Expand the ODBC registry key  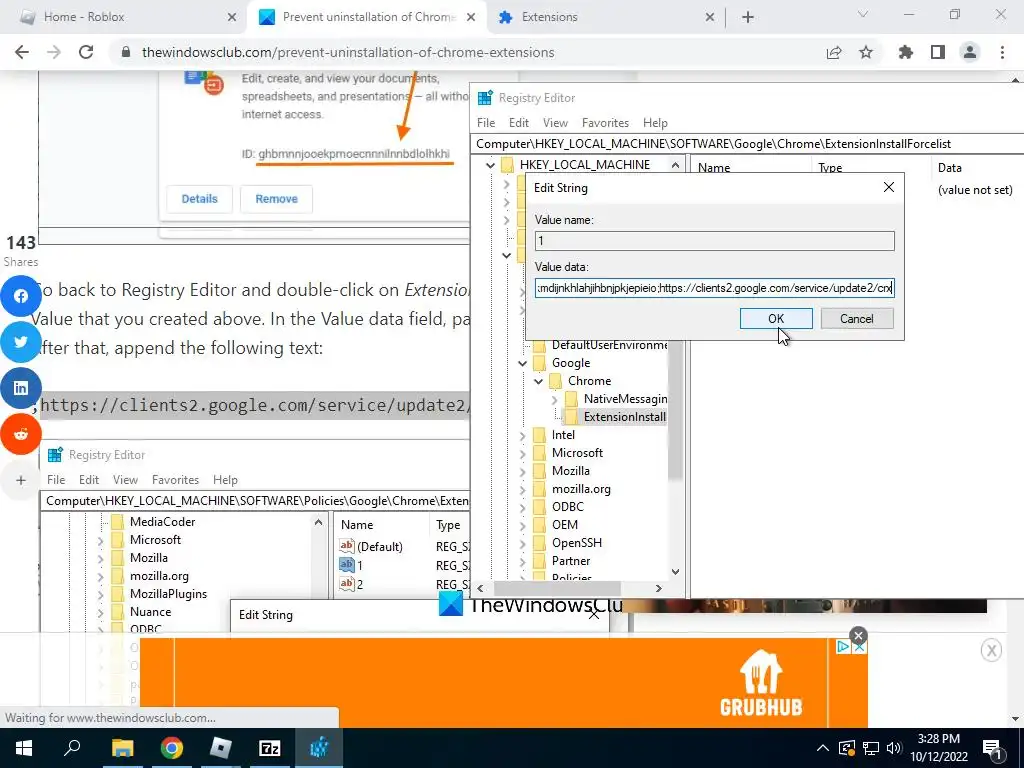pos(522,507)
